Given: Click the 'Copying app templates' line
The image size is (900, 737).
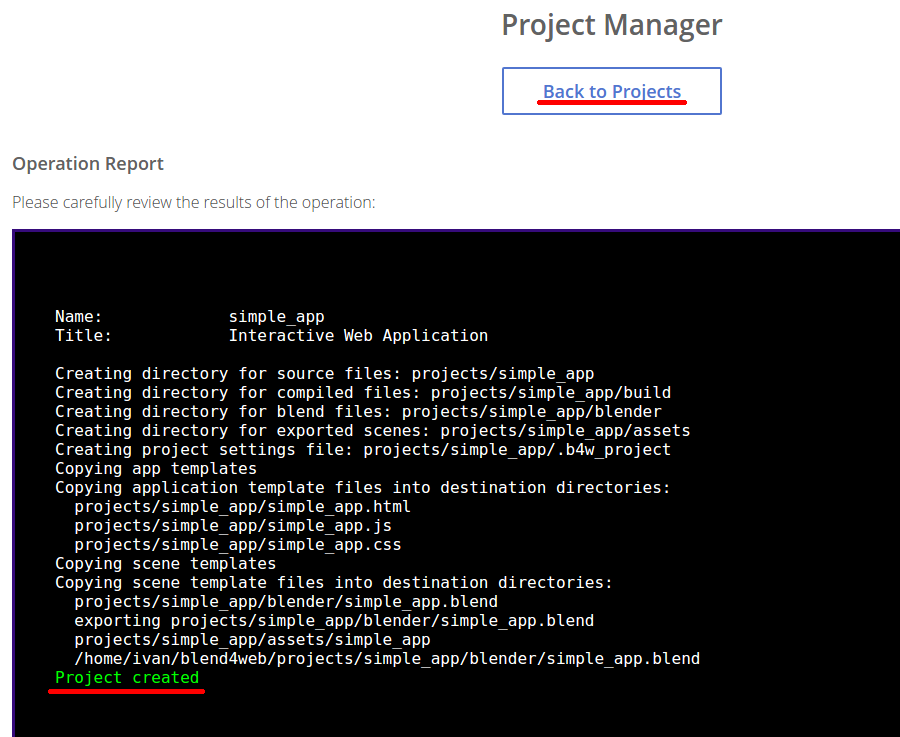Looking at the screenshot, I should [x=156, y=469].
